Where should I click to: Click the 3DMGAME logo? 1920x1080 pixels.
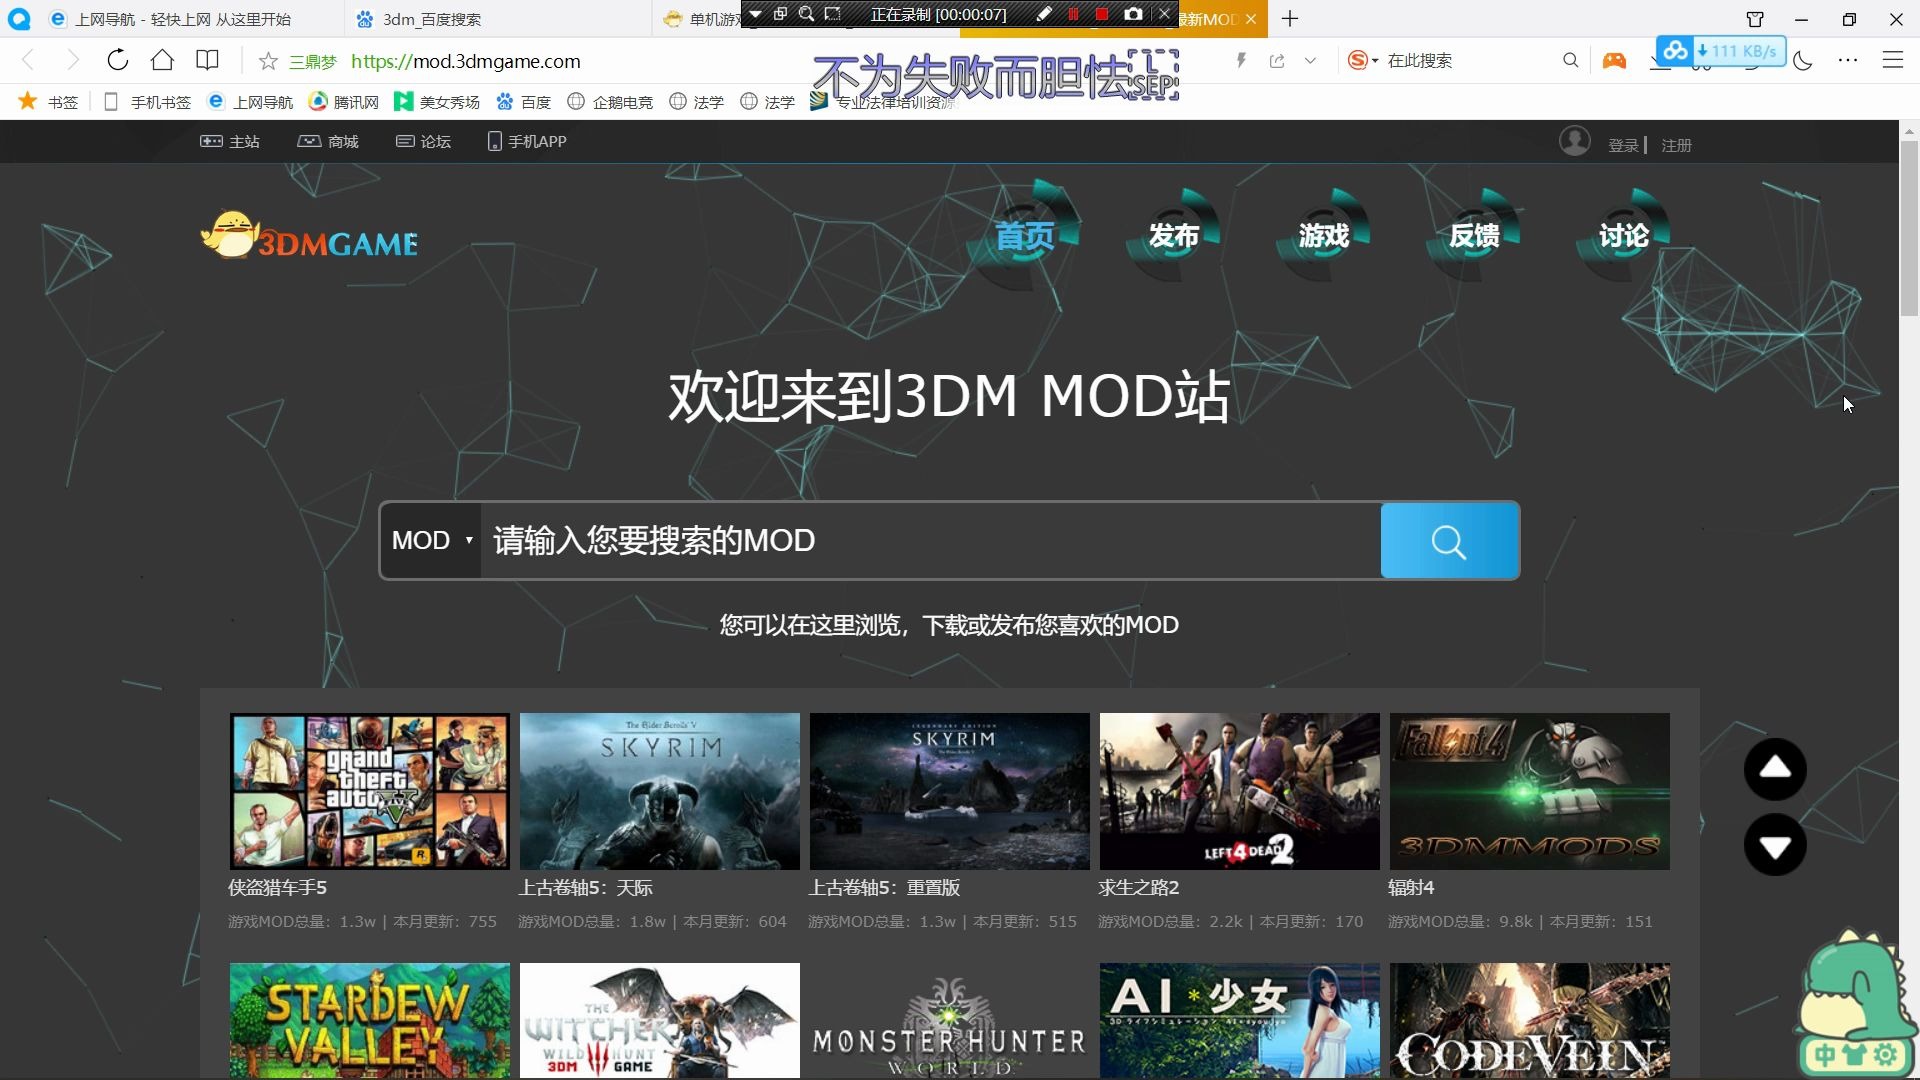coord(309,236)
